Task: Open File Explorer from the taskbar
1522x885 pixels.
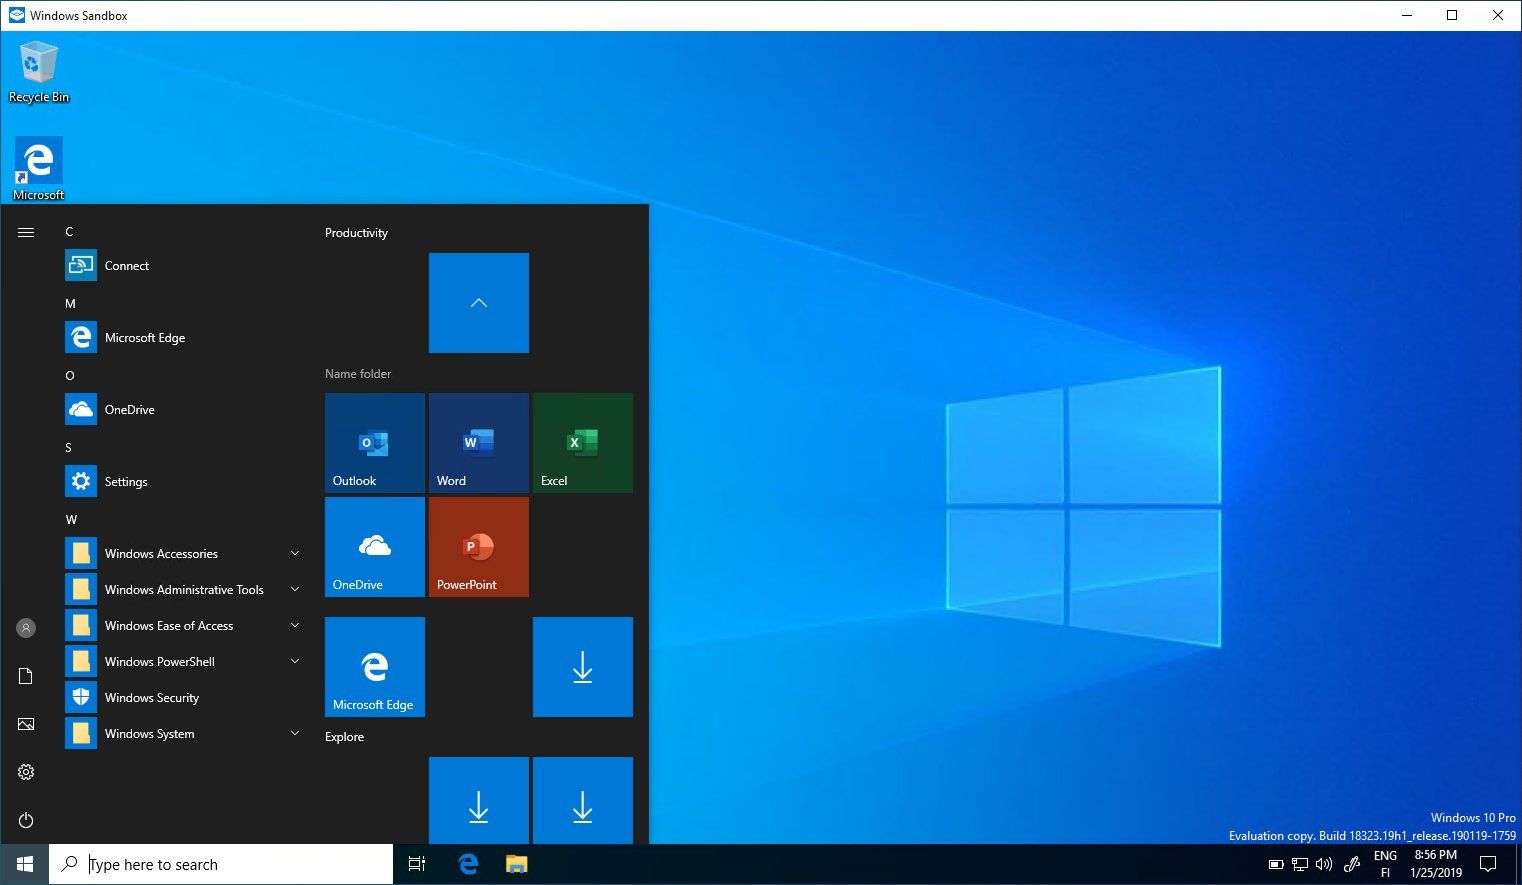Action: [x=516, y=864]
